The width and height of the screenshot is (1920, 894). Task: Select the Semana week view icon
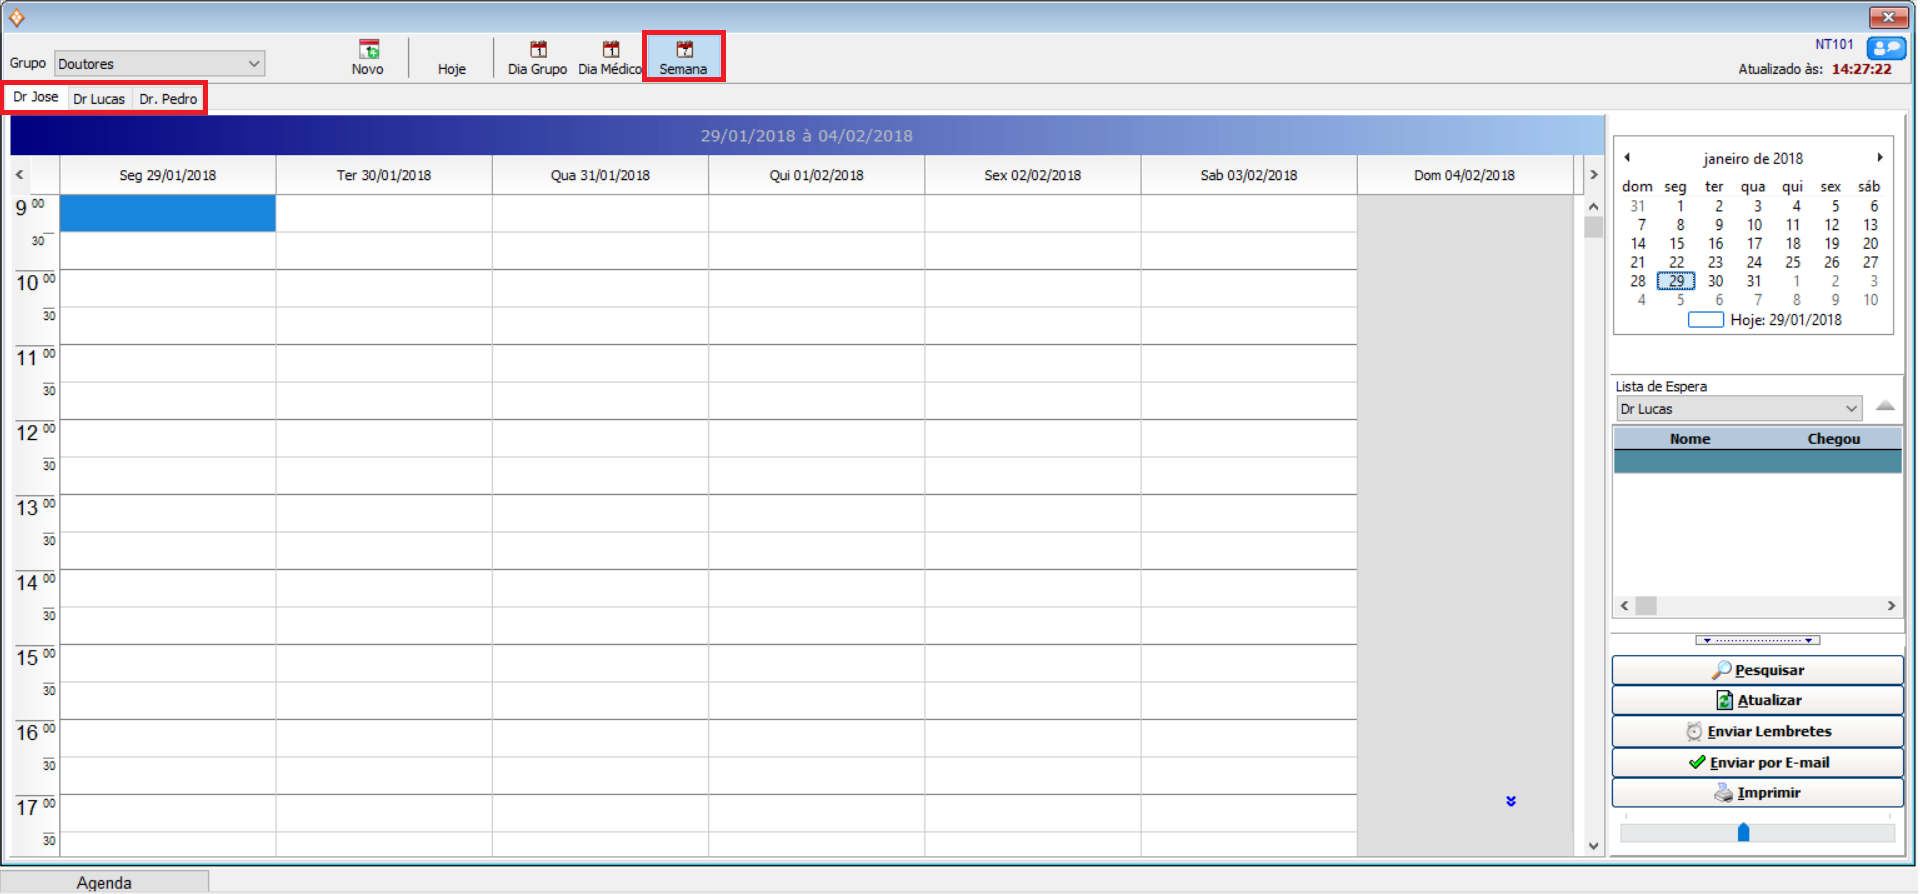point(684,50)
